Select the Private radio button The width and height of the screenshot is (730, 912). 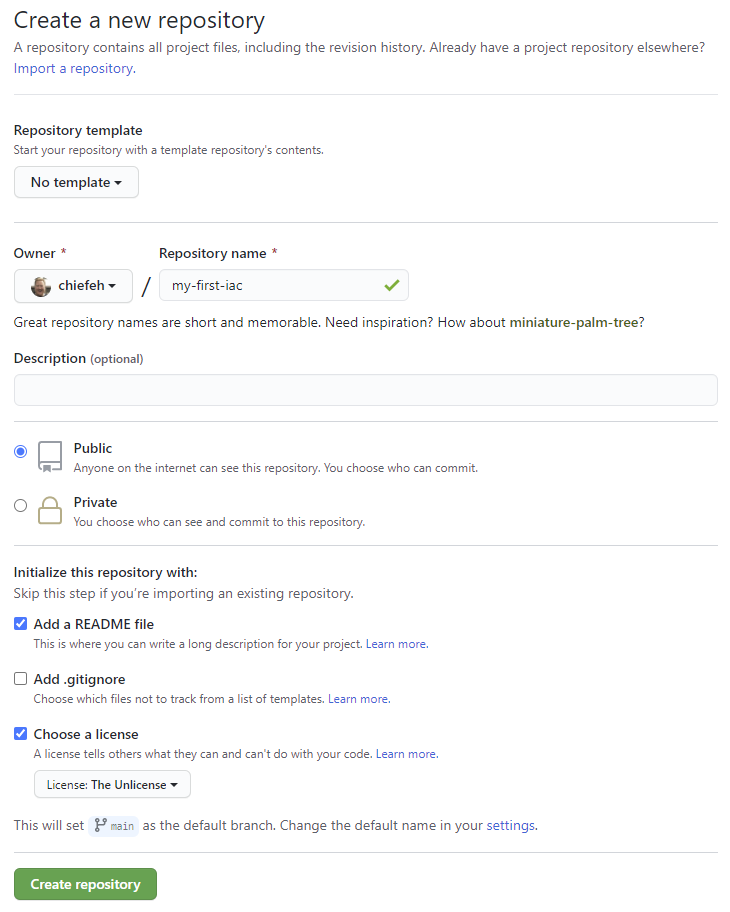(21, 506)
